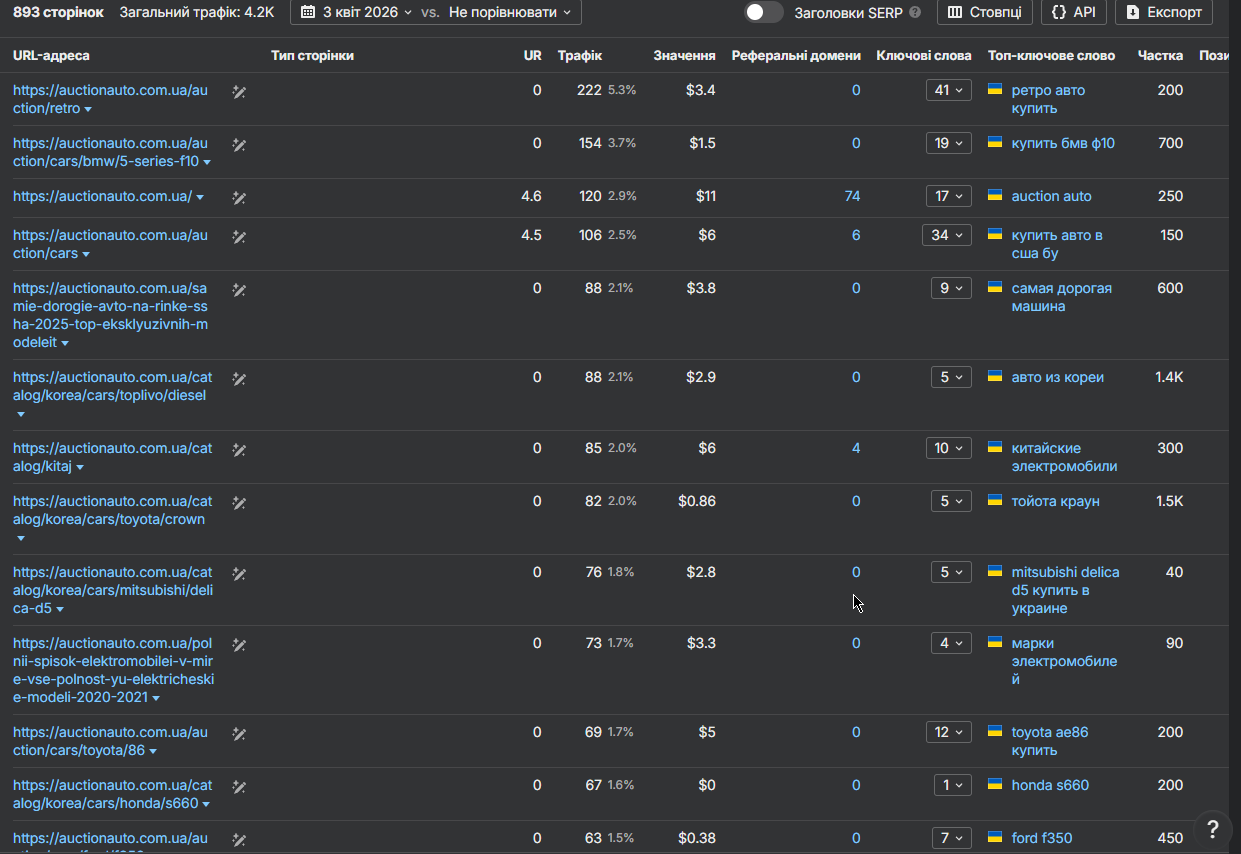The image size is (1241, 854).
Task: Open the question mark help bubble
Action: [1212, 828]
